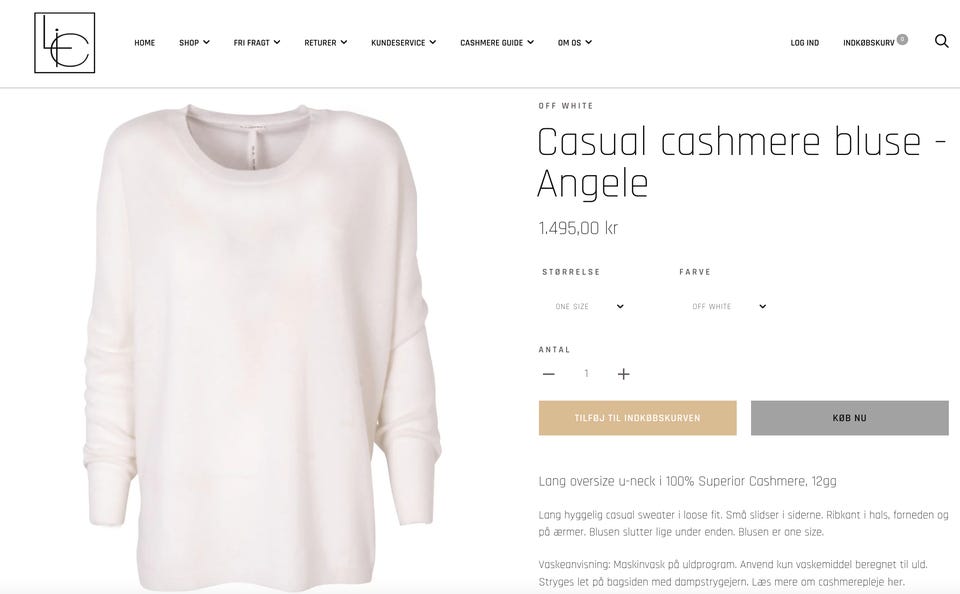Open the search magnifier icon
Screen dimensions: 960x594
(x=942, y=42)
